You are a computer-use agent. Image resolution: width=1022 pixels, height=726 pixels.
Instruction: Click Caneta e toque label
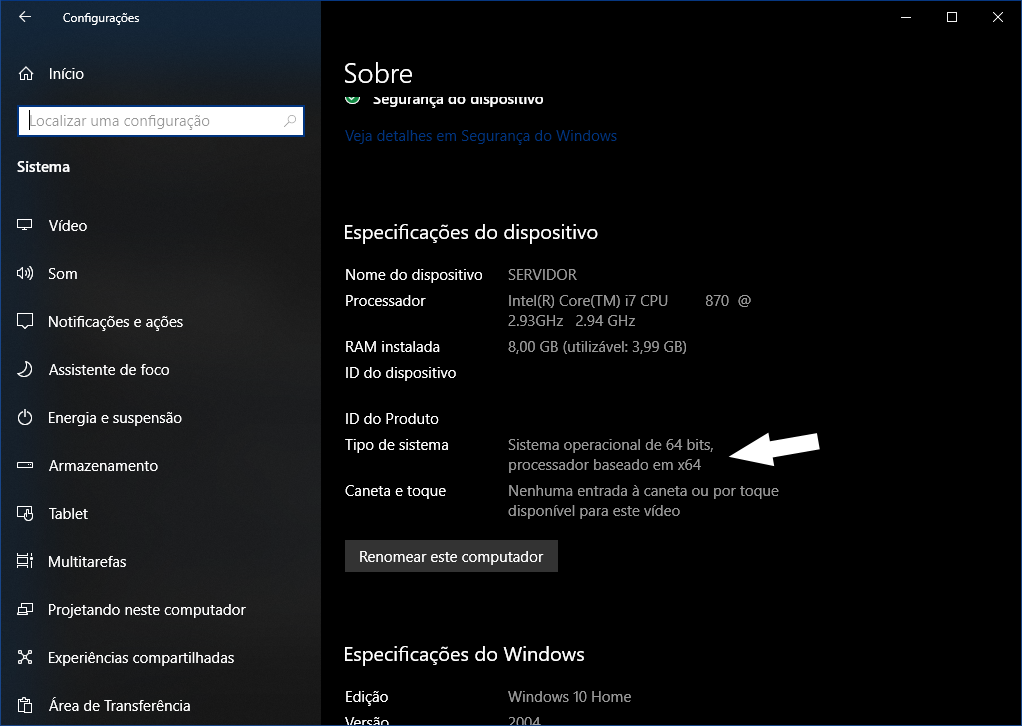[395, 491]
